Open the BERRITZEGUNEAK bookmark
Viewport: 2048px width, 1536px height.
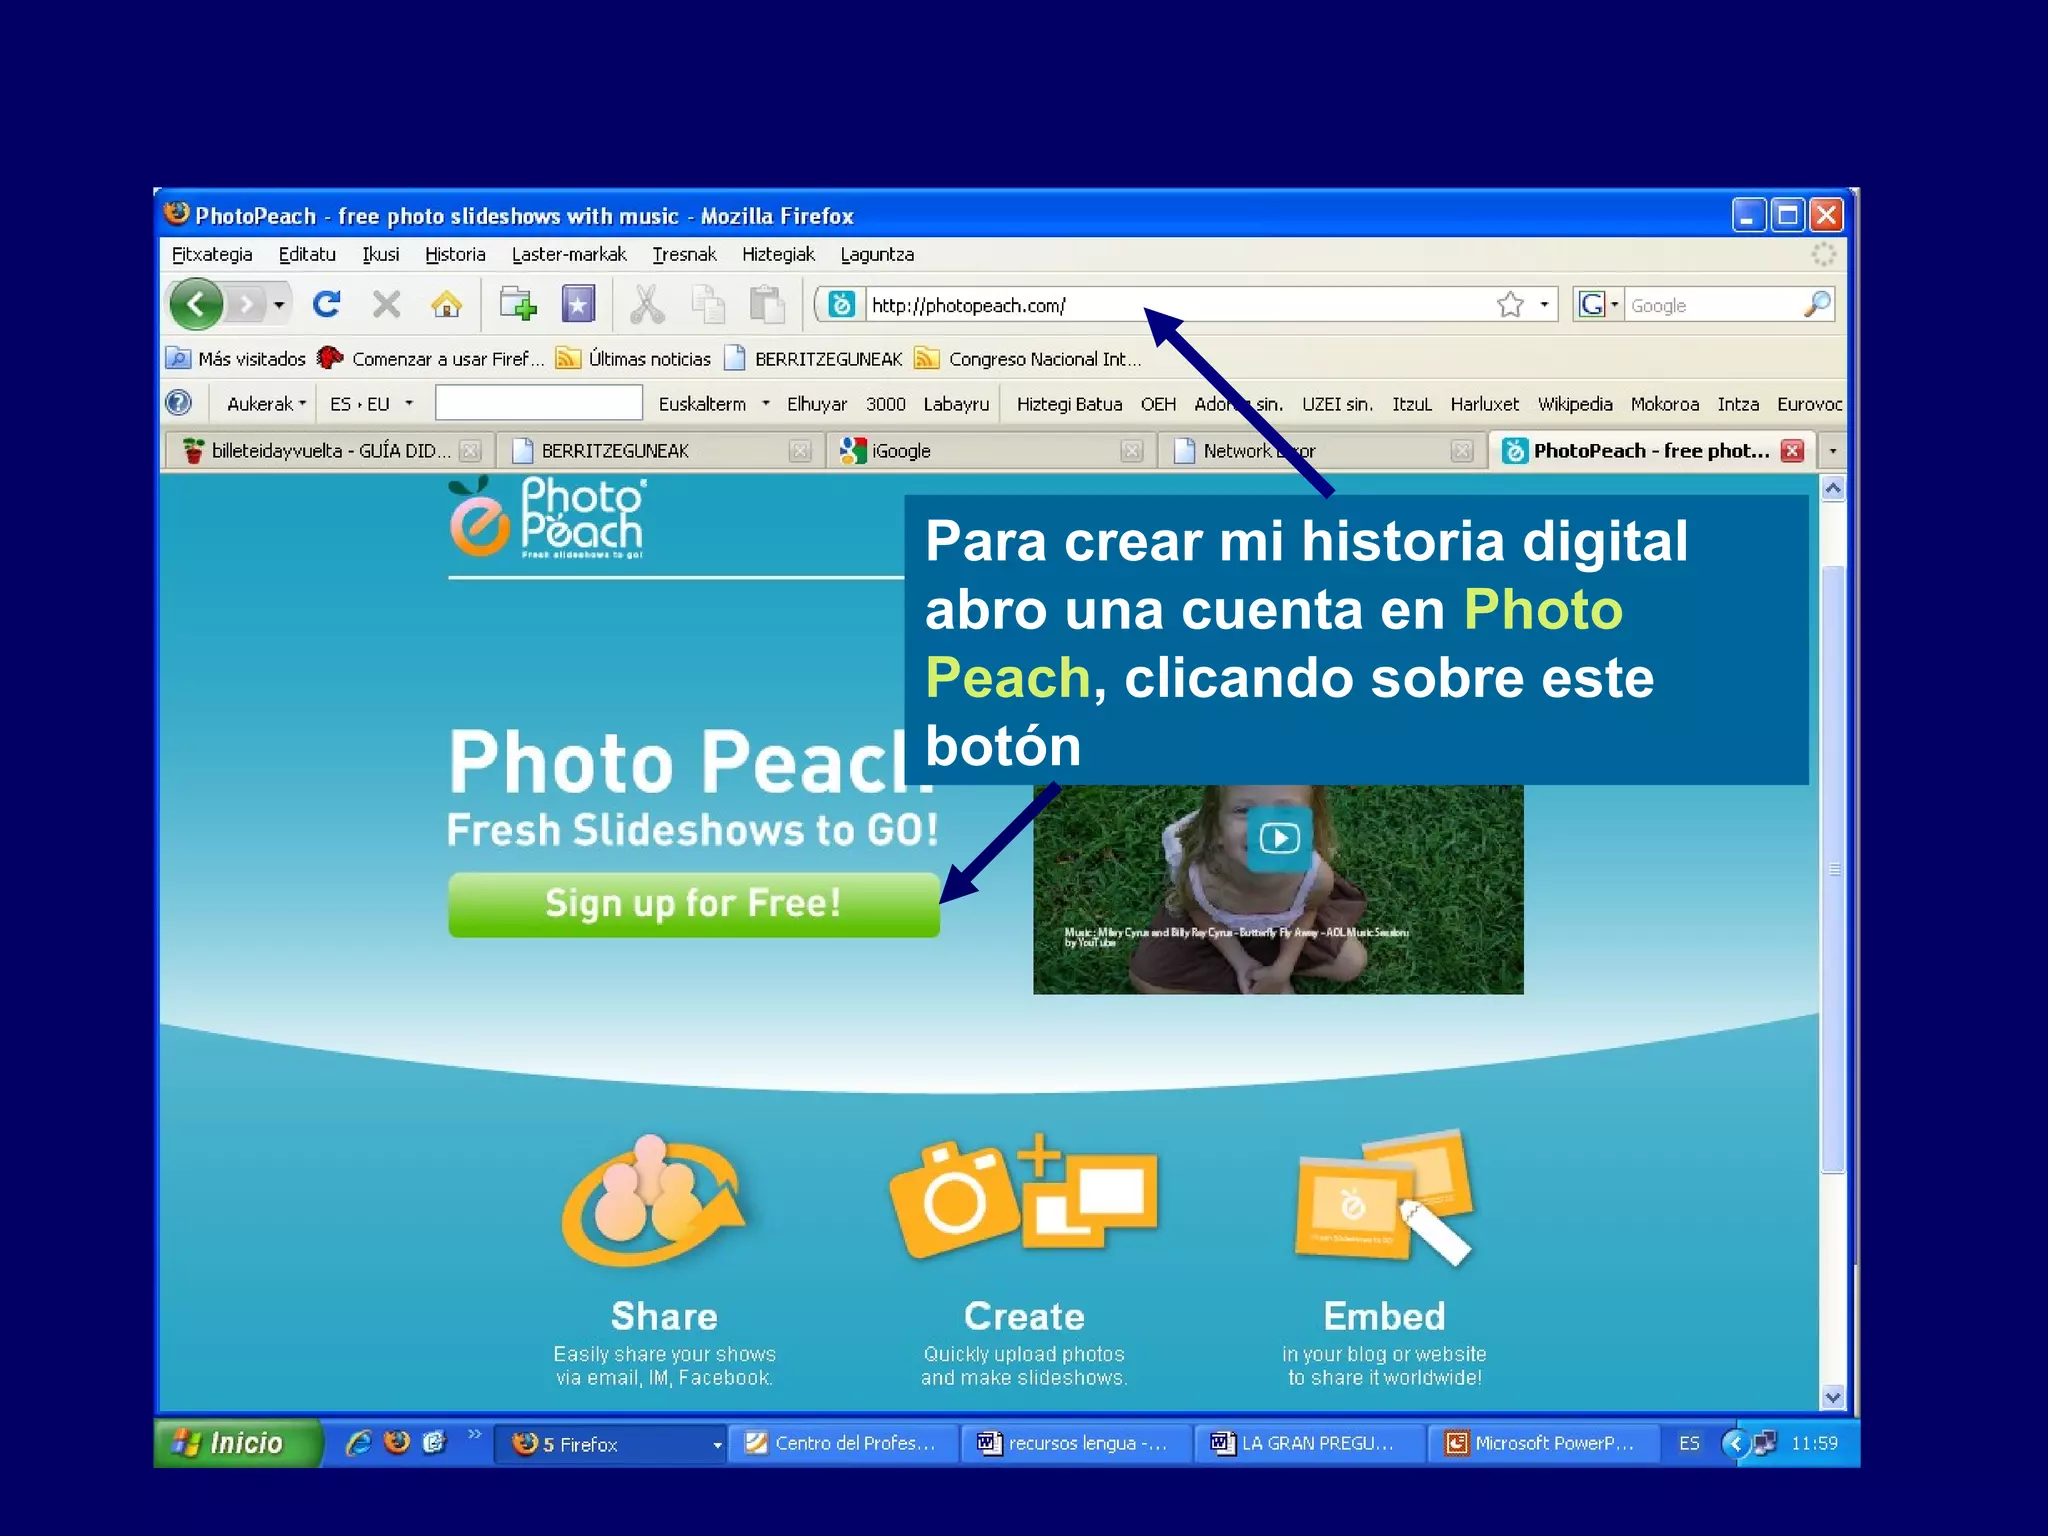(x=814, y=358)
